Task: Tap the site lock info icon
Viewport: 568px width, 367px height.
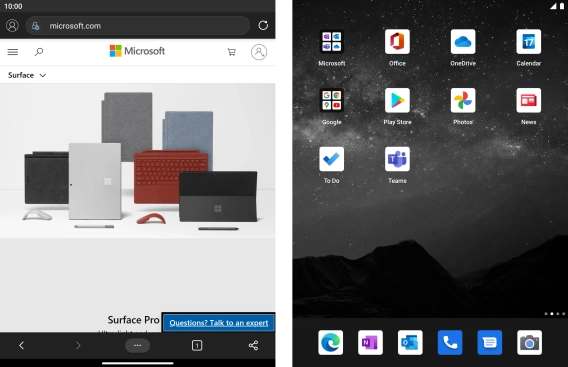Action: [x=35, y=26]
